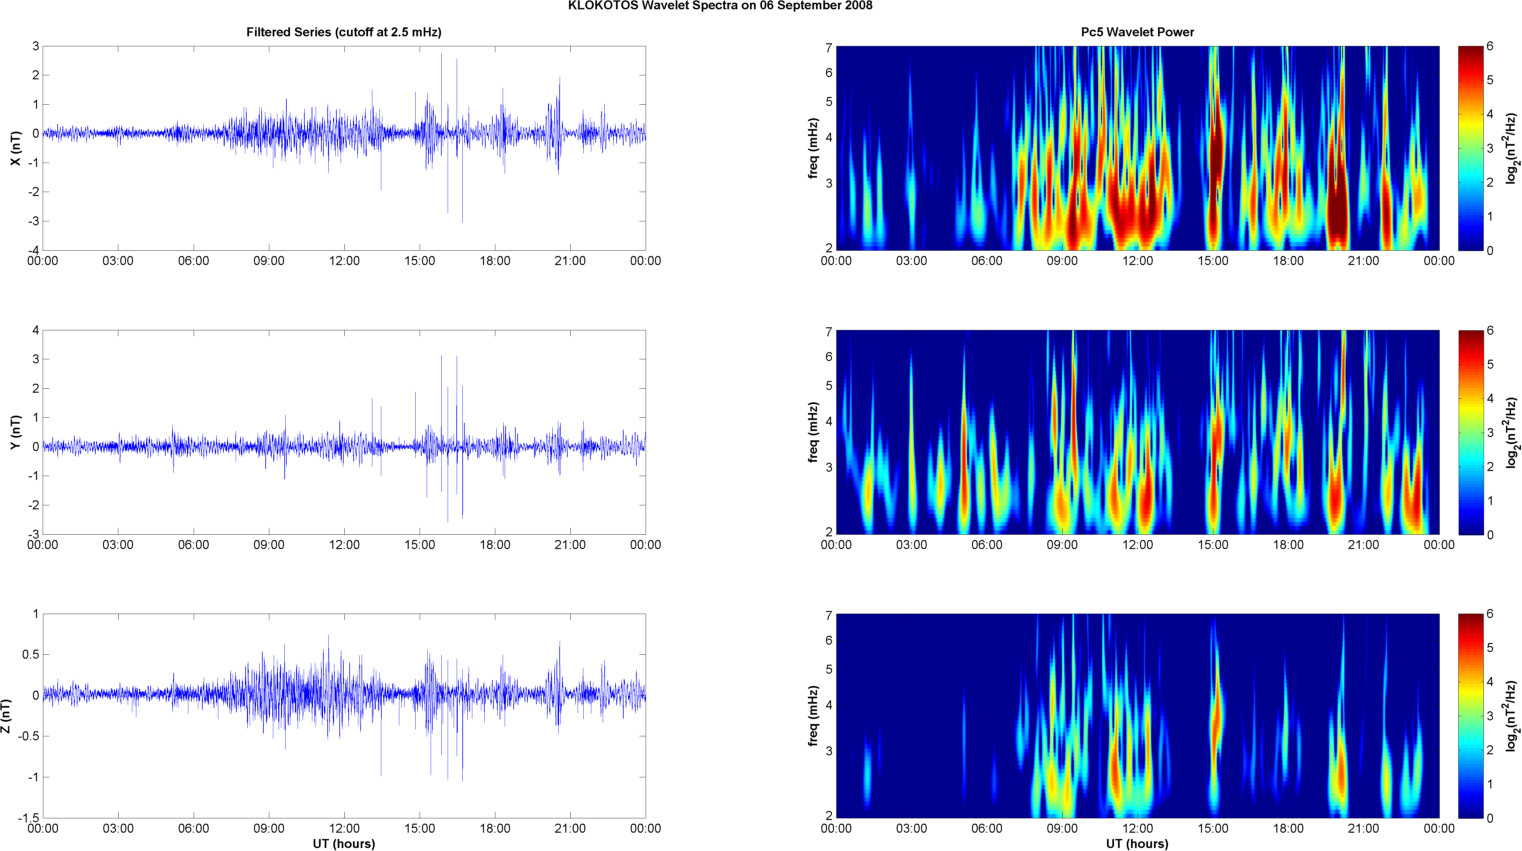Image resolution: width=1522 pixels, height=851 pixels.
Task: Select the 'Z (nT)' axis label
Action: tap(6, 716)
